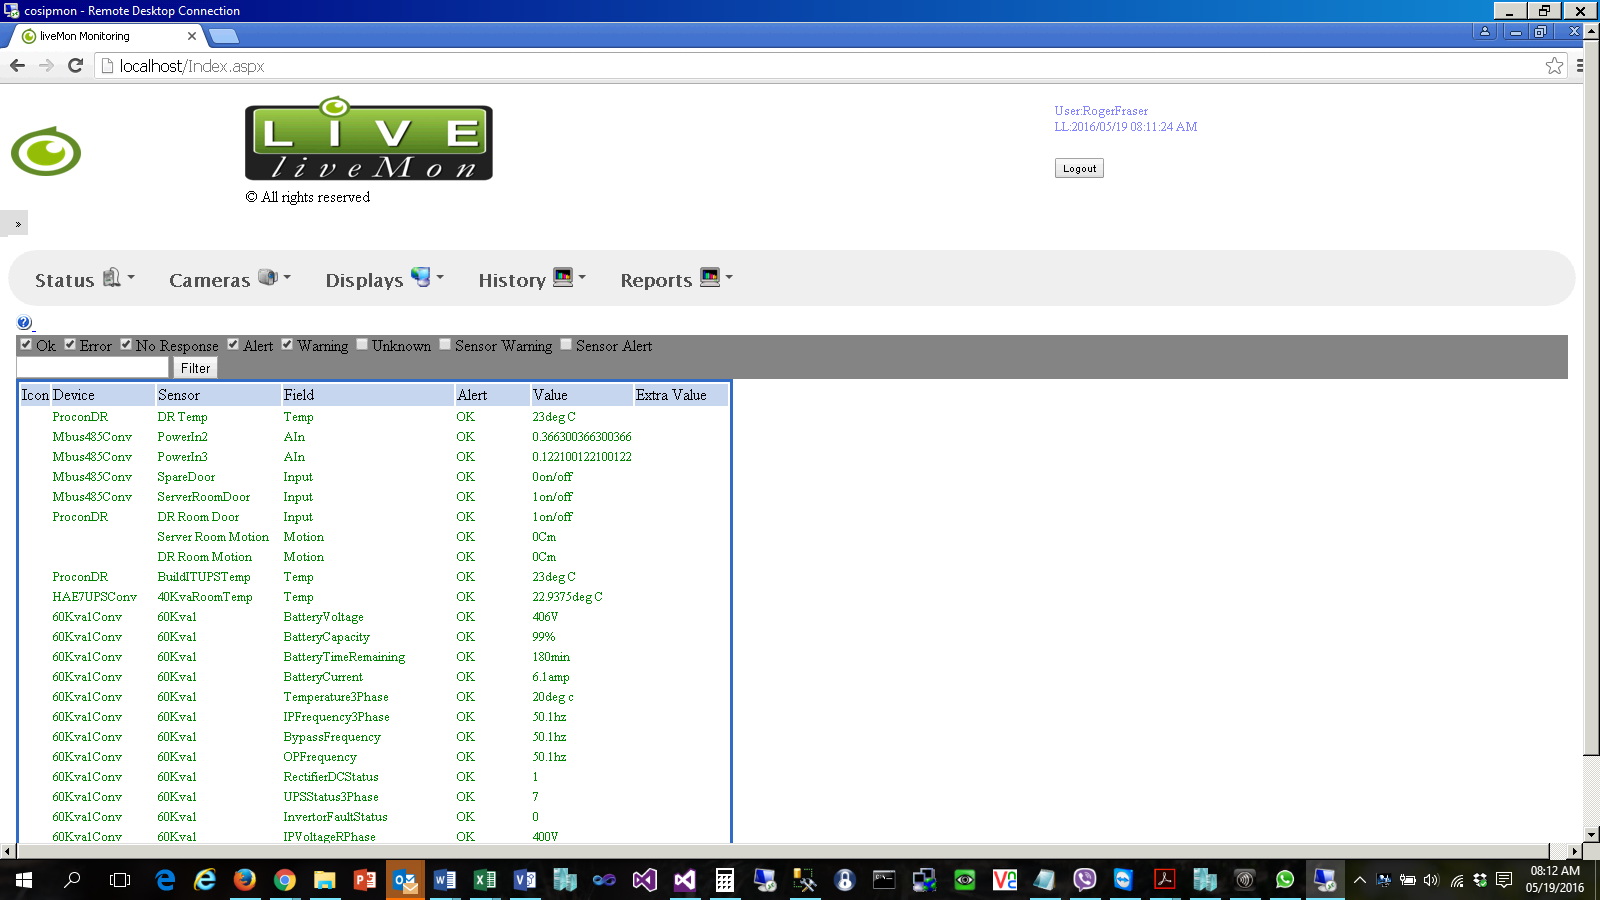
Task: Click the green eye liveMon logo
Action: [46, 152]
